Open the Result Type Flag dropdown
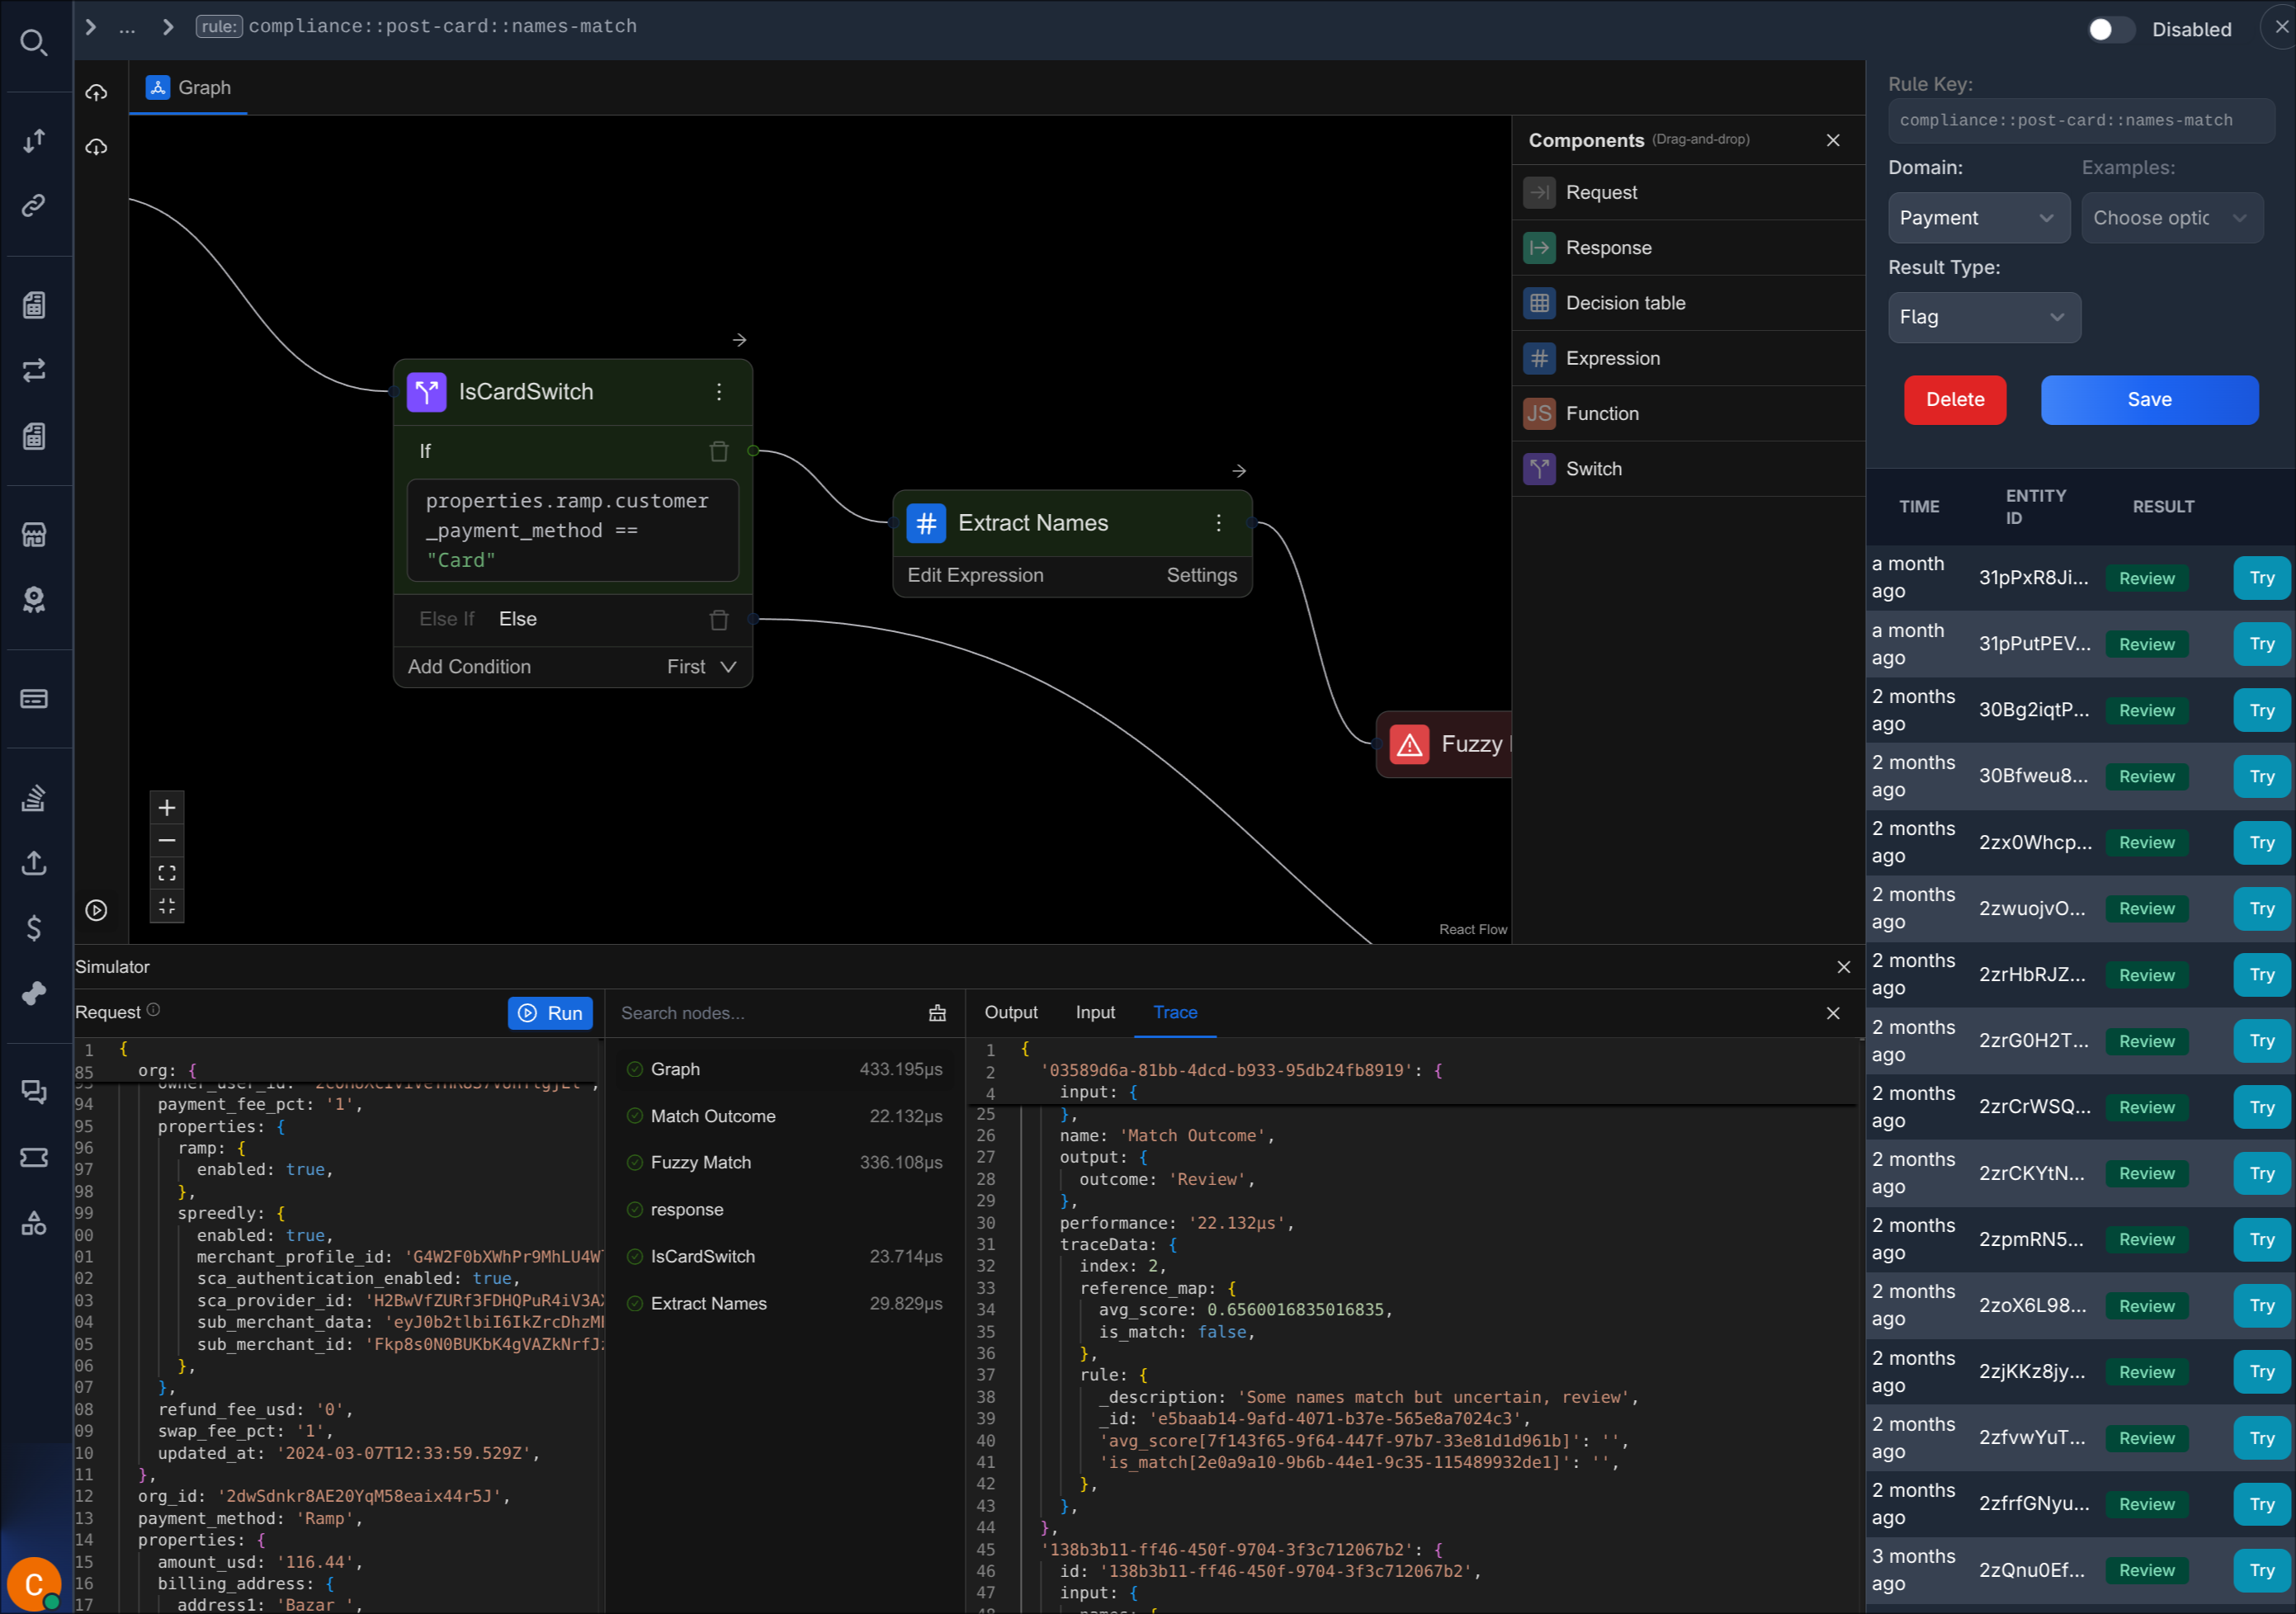The image size is (2296, 1614). click(1983, 317)
